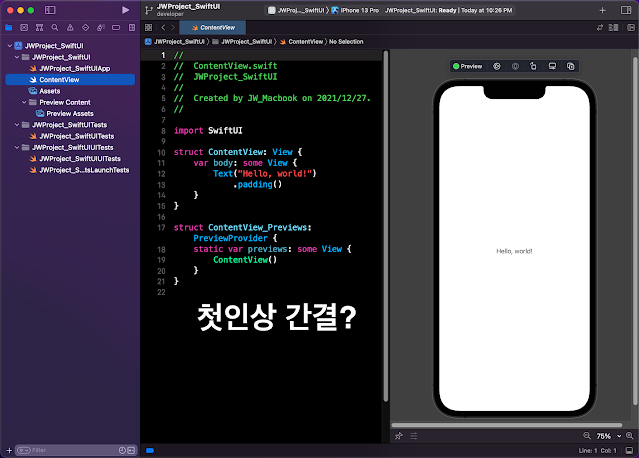639x458 pixels.
Task: Open canvas layout options icon
Action: pyautogui.click(x=414, y=436)
